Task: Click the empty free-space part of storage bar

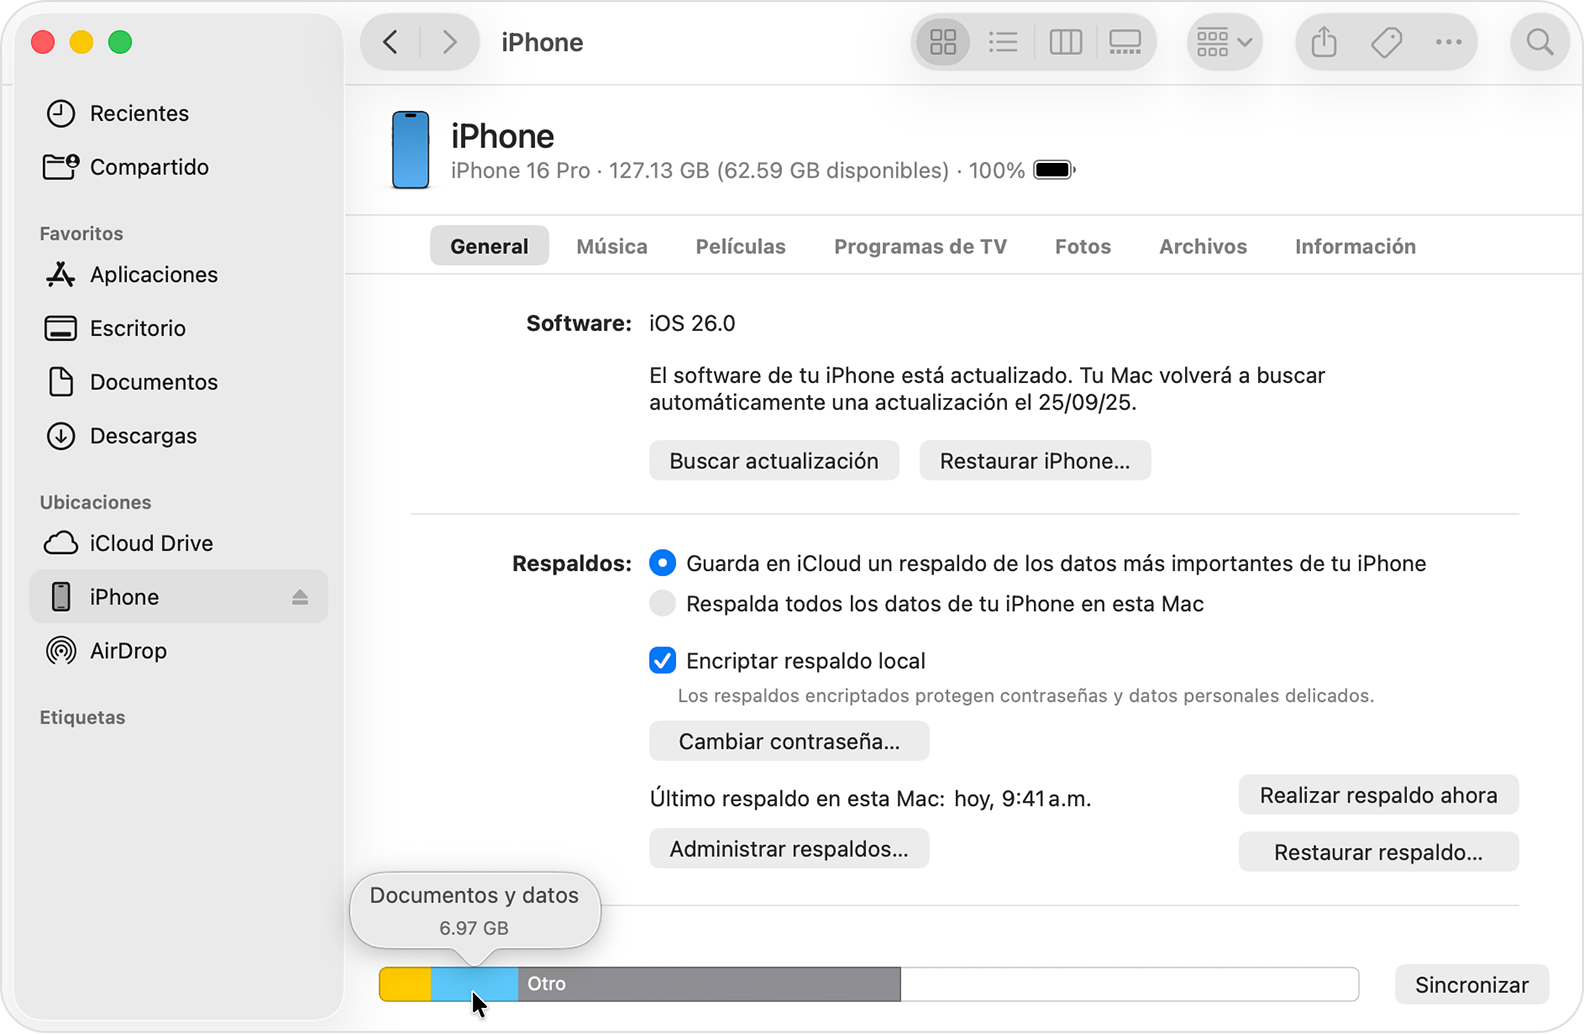Action: point(1129,984)
